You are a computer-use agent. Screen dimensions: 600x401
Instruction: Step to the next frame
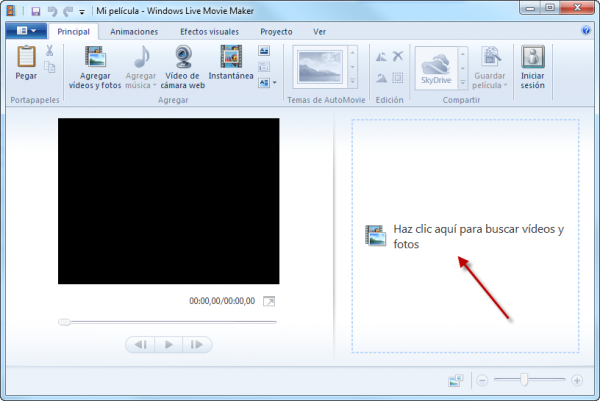pyautogui.click(x=198, y=344)
